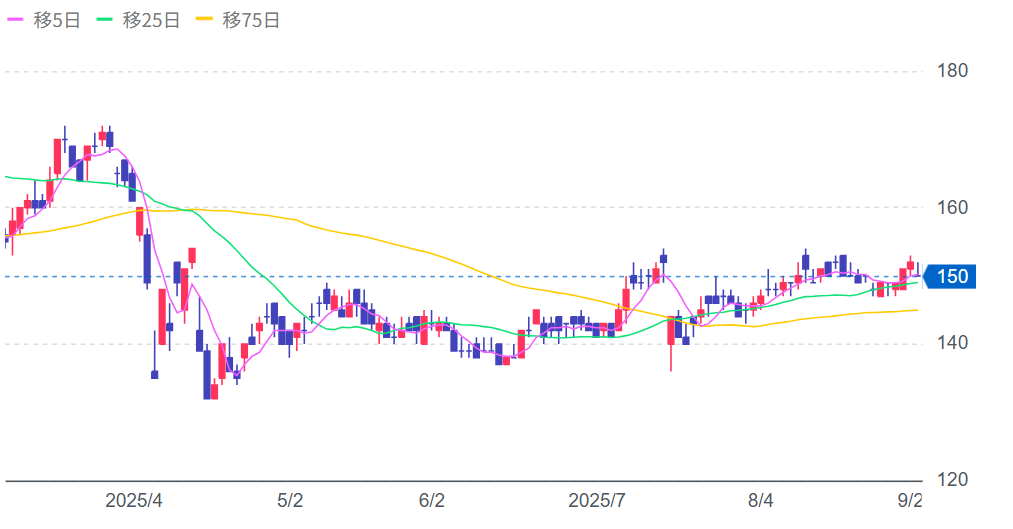This screenshot has width=1013, height=529.
Task: Select the 140 price axis label
Action: pyautogui.click(x=952, y=344)
